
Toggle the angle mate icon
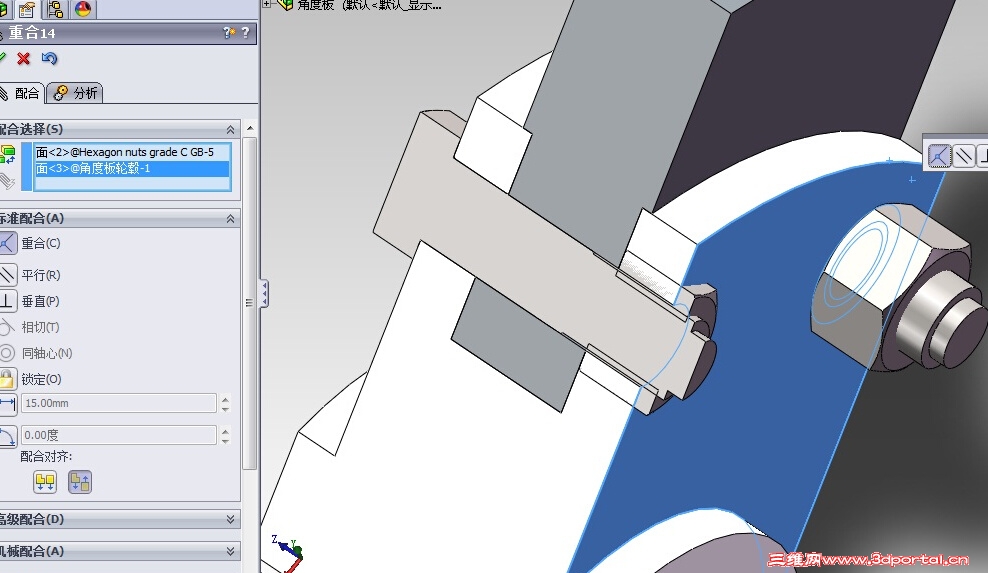click(8, 436)
